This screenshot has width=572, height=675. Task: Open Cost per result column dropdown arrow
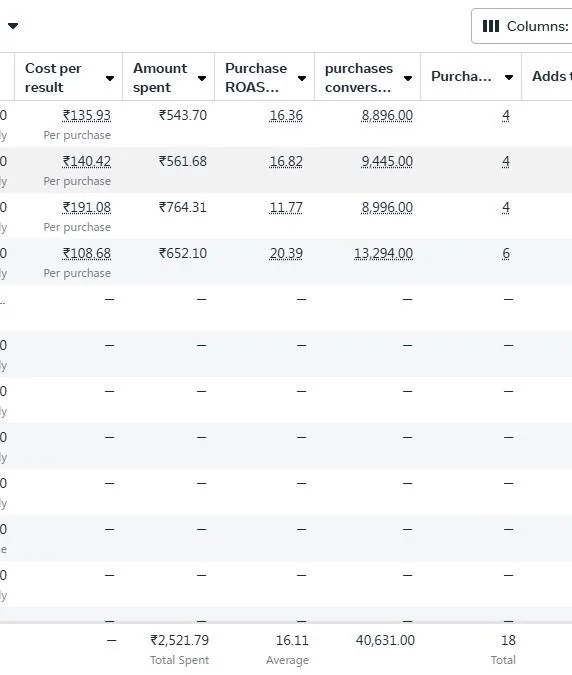[x=110, y=78]
